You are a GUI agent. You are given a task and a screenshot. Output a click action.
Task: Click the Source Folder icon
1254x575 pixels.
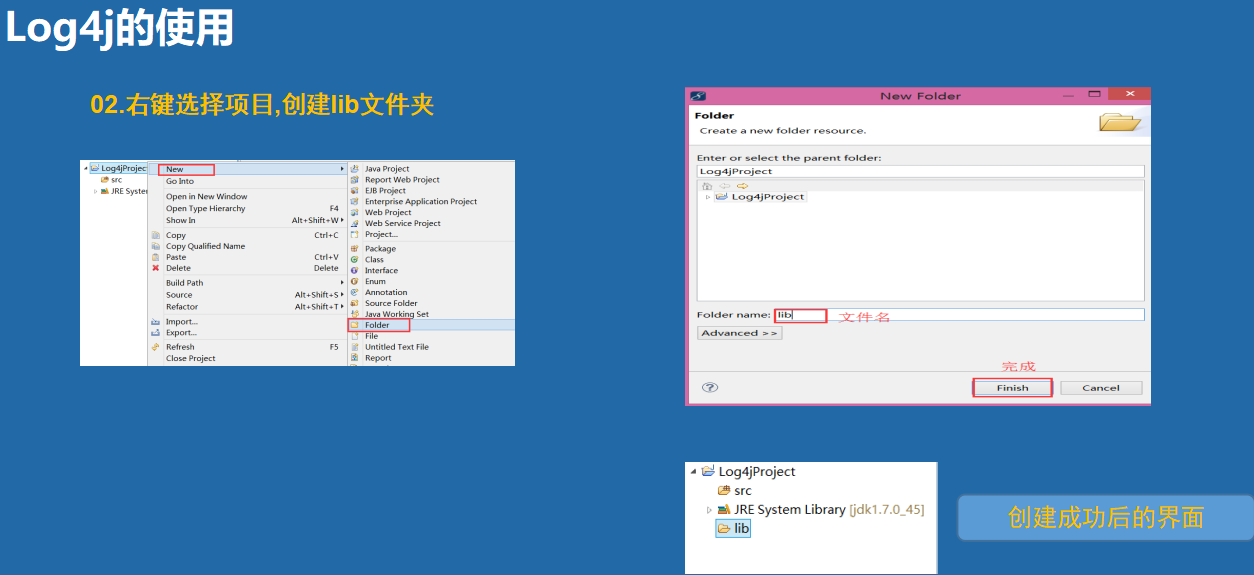[x=354, y=303]
